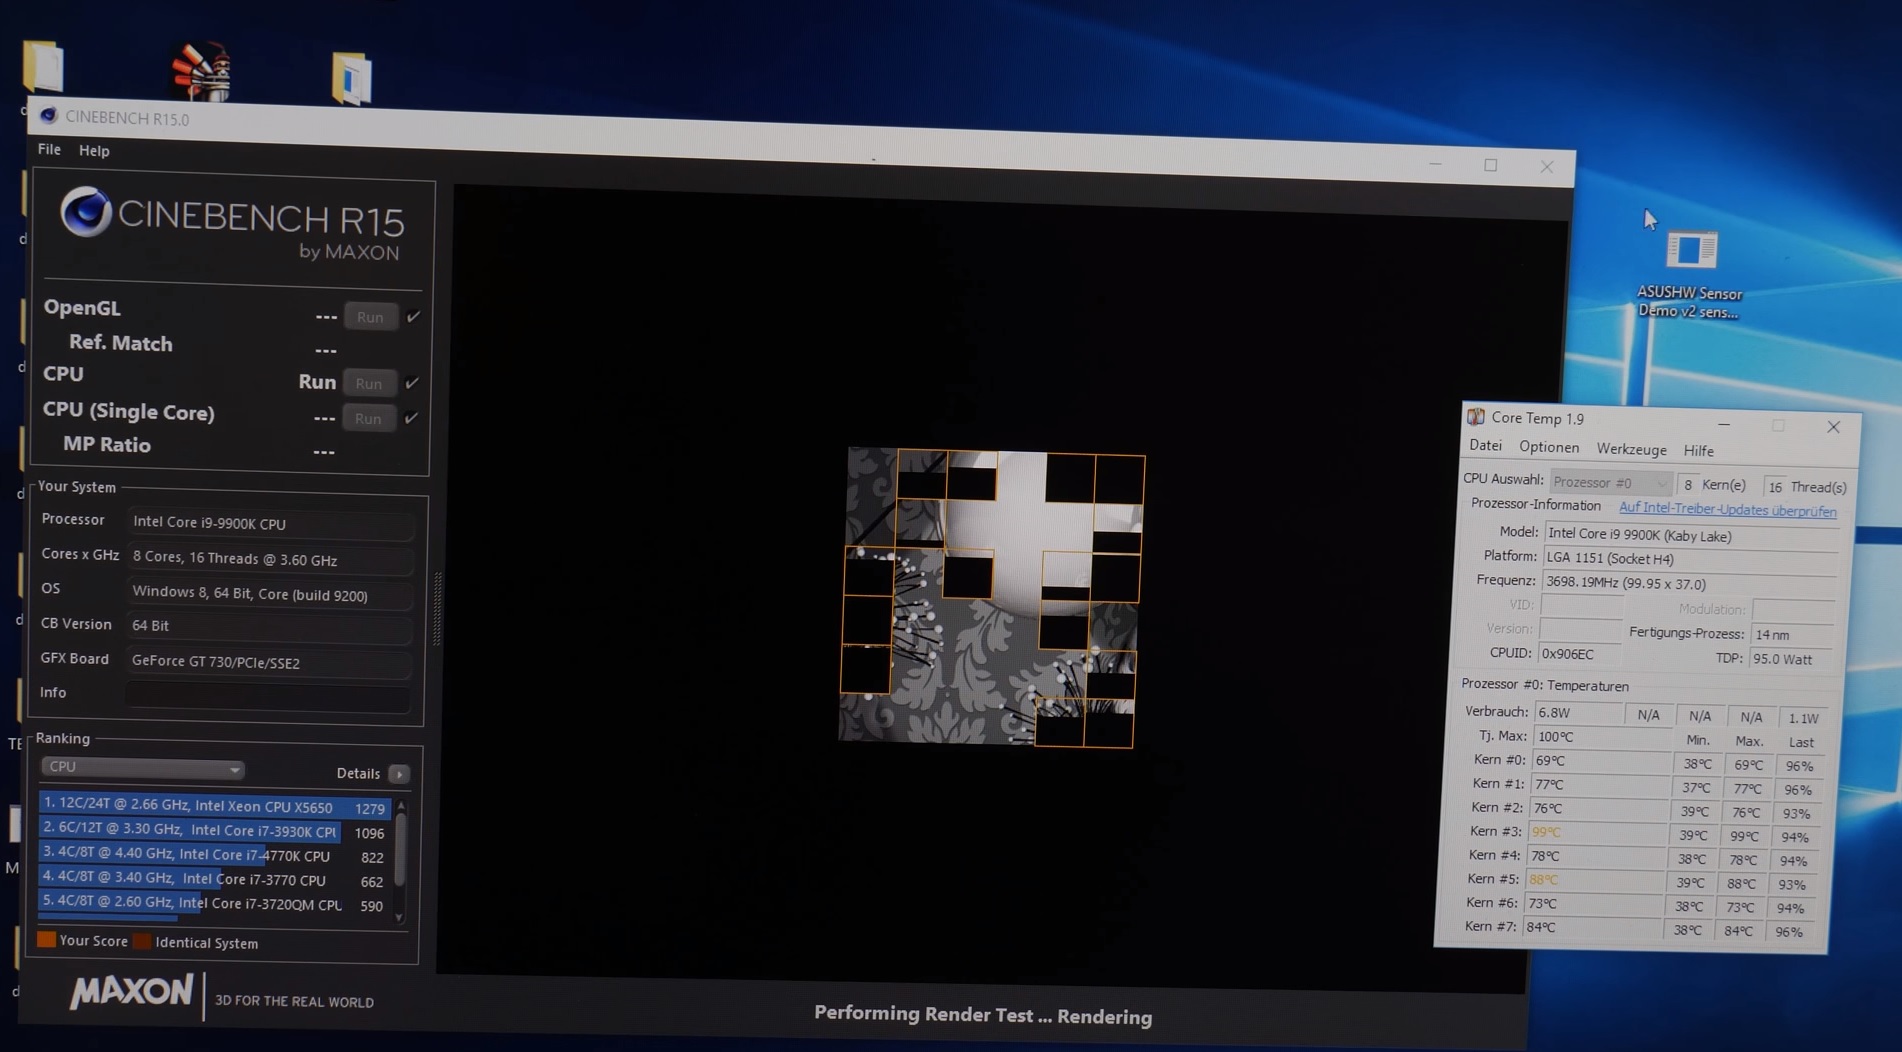Select ranking row Intel Xeon CPU X5650
This screenshot has width=1902, height=1052.
tap(215, 806)
